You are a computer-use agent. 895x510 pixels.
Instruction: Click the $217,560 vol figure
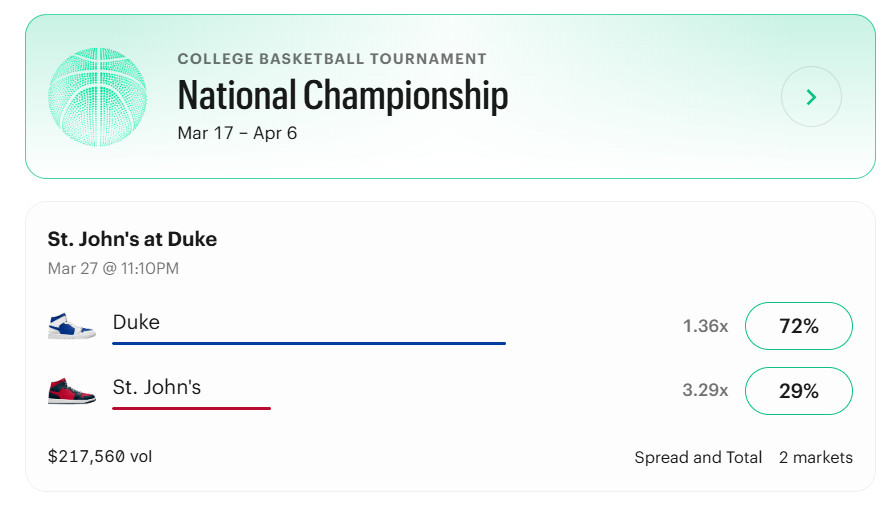pyautogui.click(x=100, y=456)
